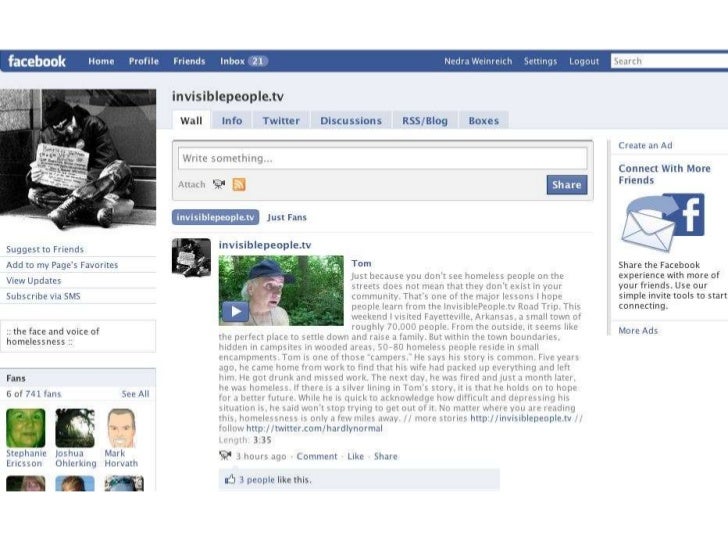Open the Discussions tab

pos(351,121)
